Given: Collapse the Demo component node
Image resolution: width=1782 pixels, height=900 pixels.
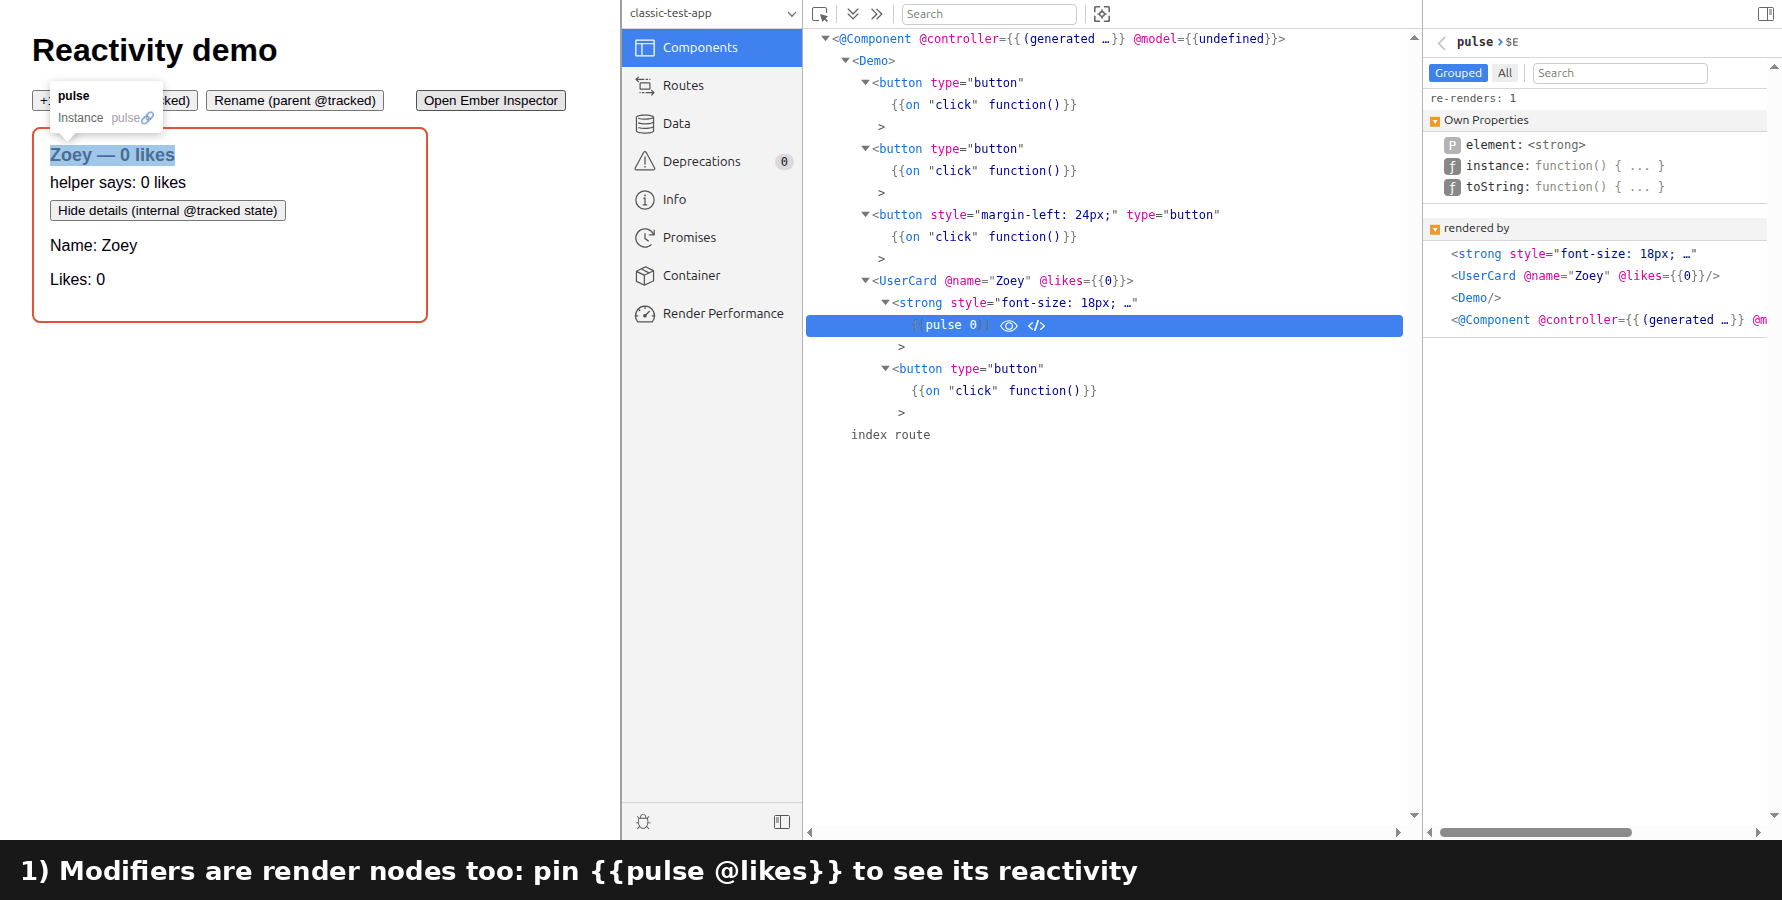Looking at the screenshot, I should (x=845, y=61).
